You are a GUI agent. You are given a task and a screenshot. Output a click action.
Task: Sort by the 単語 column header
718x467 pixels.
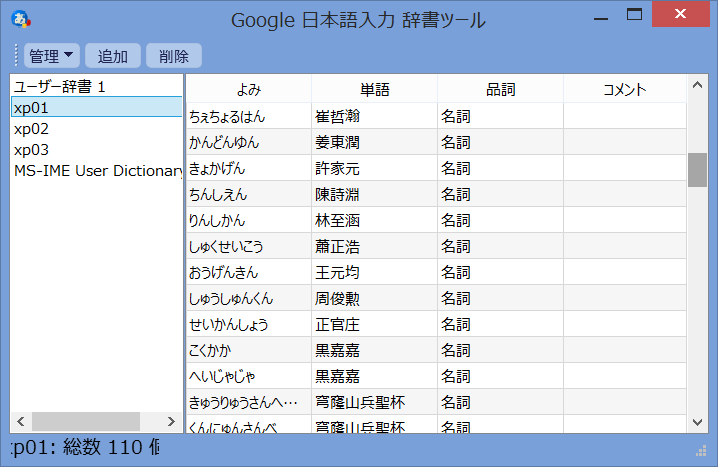click(375, 89)
